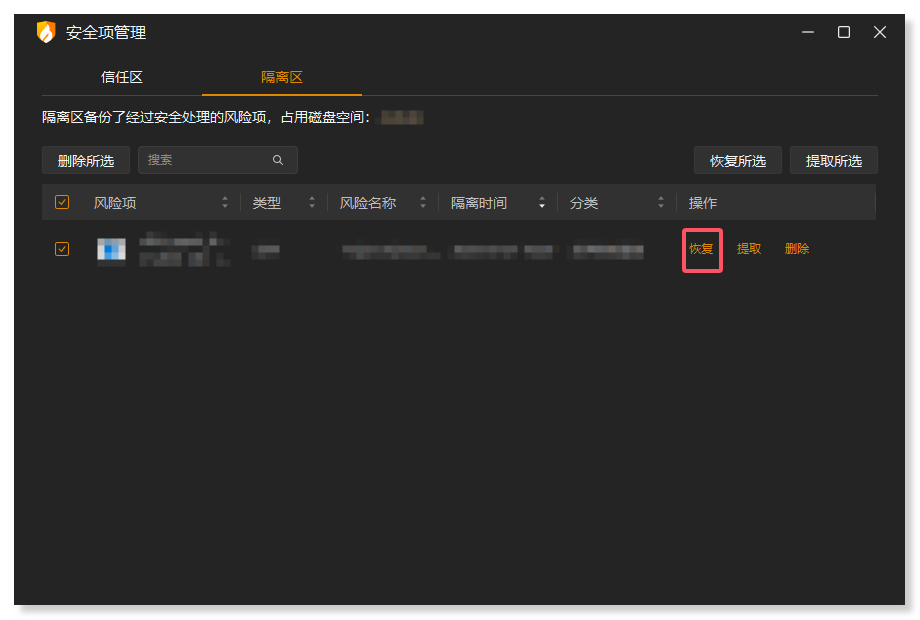Select the quarantined risk item's thumbnail
The height and width of the screenshot is (620, 920).
(x=111, y=249)
